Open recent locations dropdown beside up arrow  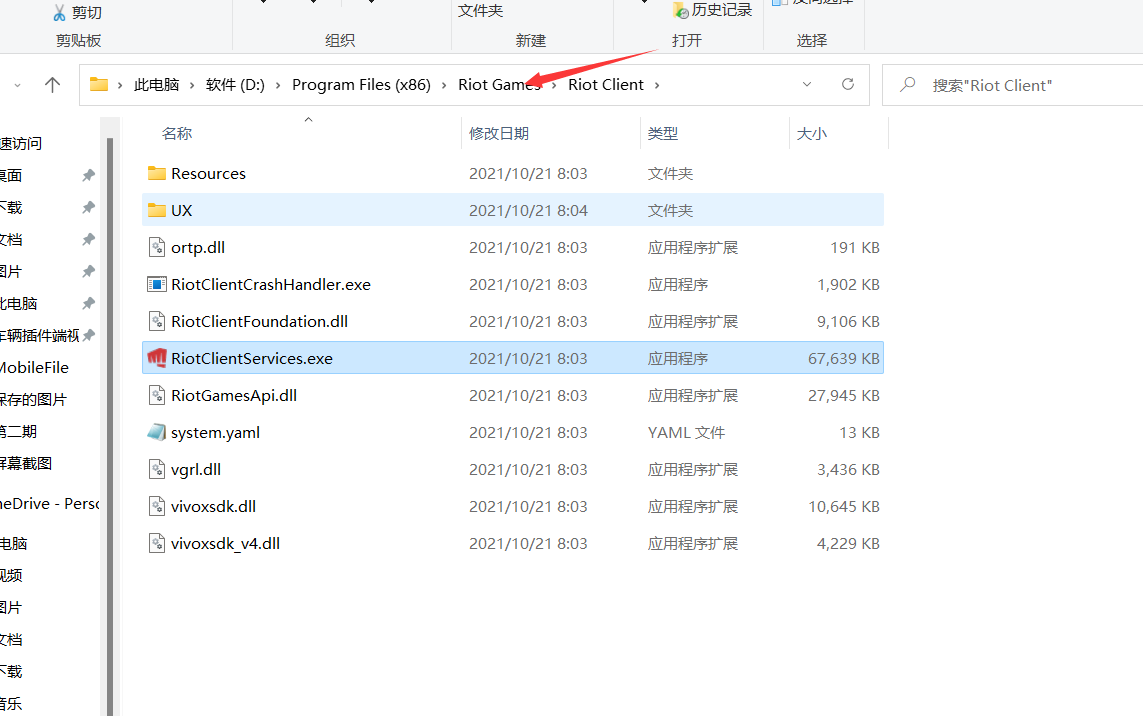point(17,85)
